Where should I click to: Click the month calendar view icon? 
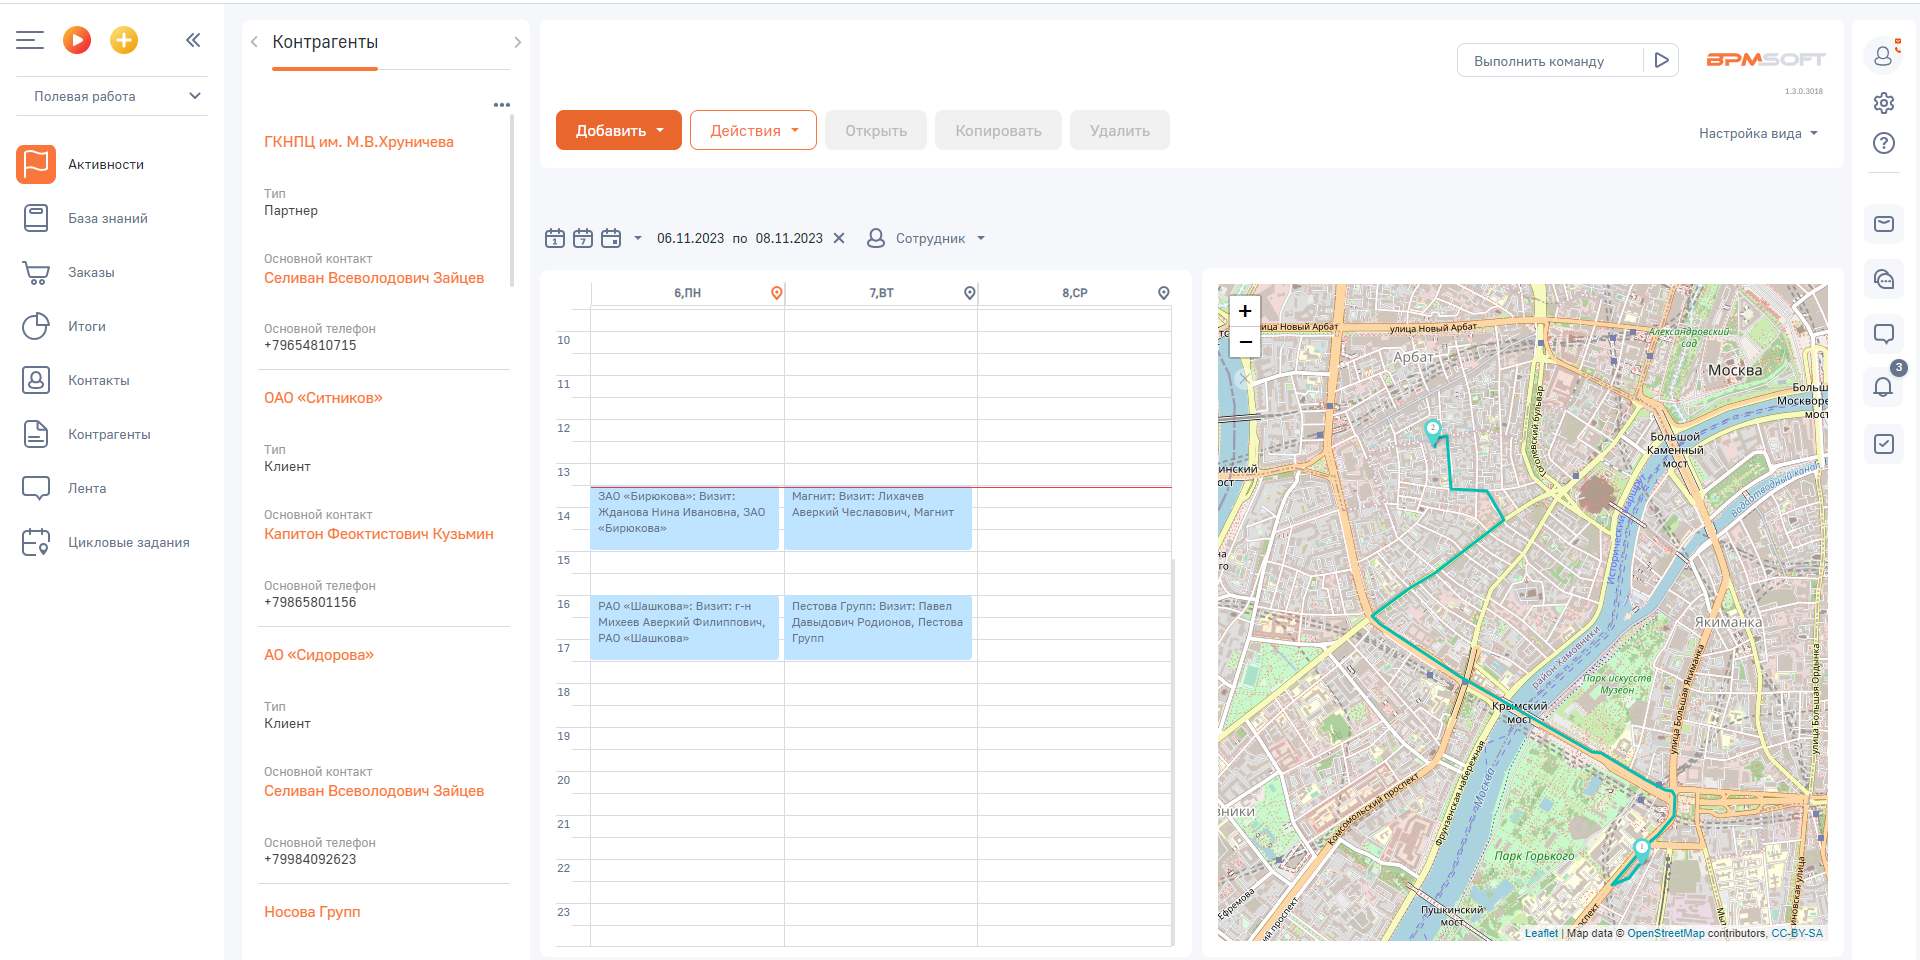(x=611, y=238)
